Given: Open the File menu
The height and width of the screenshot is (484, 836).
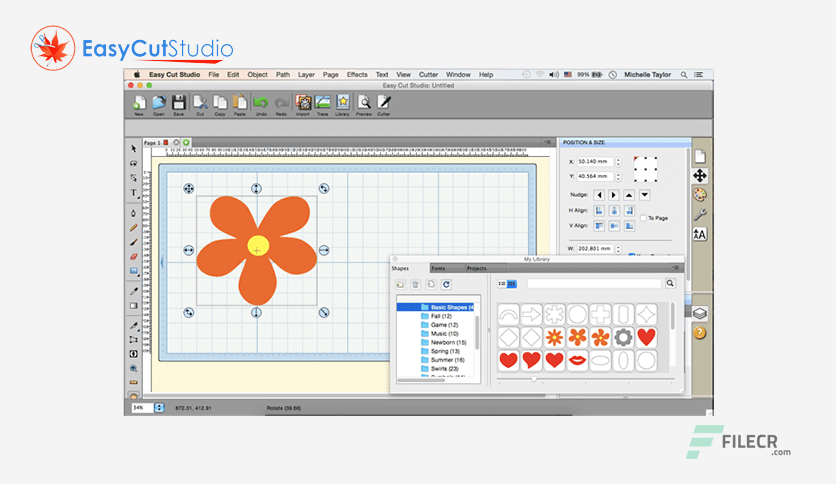Looking at the screenshot, I should click(214, 75).
